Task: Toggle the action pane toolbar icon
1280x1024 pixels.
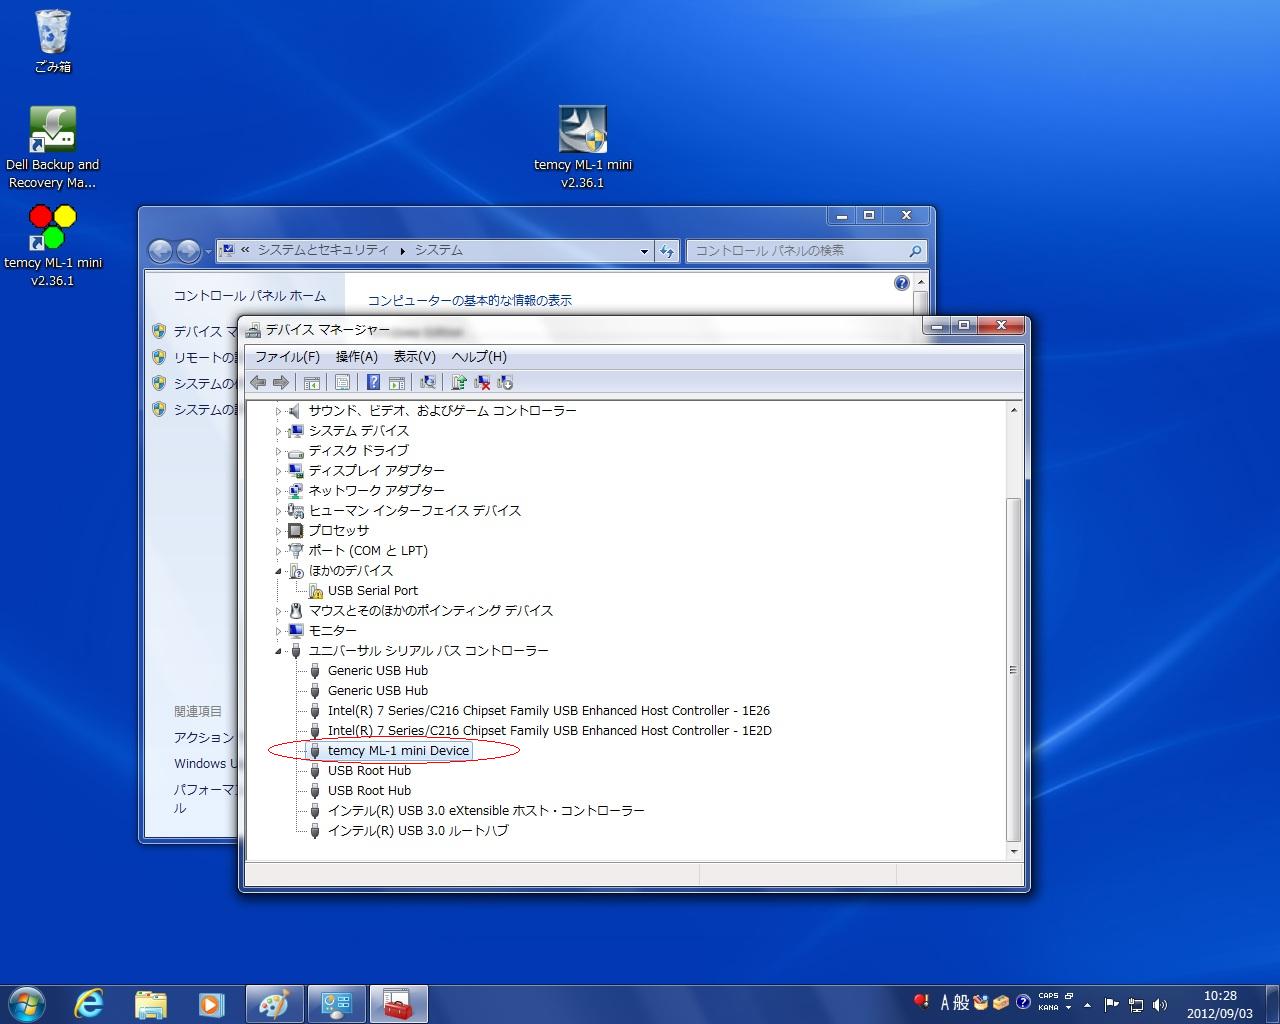Action: coord(397,382)
